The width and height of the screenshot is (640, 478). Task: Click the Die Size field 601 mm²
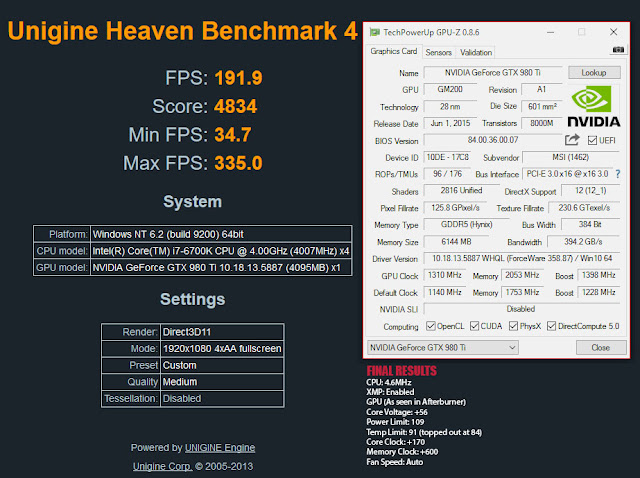pyautogui.click(x=542, y=106)
